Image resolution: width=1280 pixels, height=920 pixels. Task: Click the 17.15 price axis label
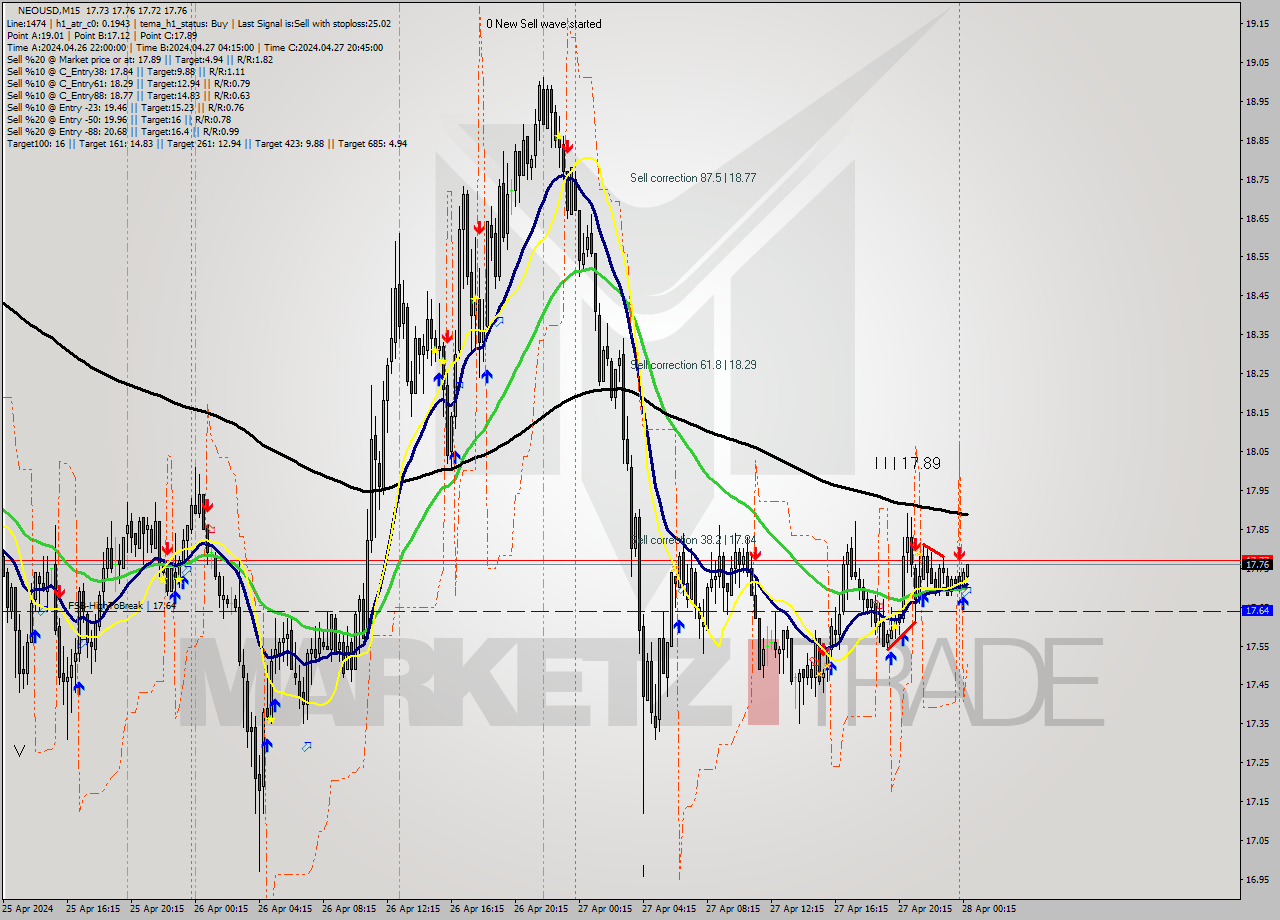point(1257,802)
